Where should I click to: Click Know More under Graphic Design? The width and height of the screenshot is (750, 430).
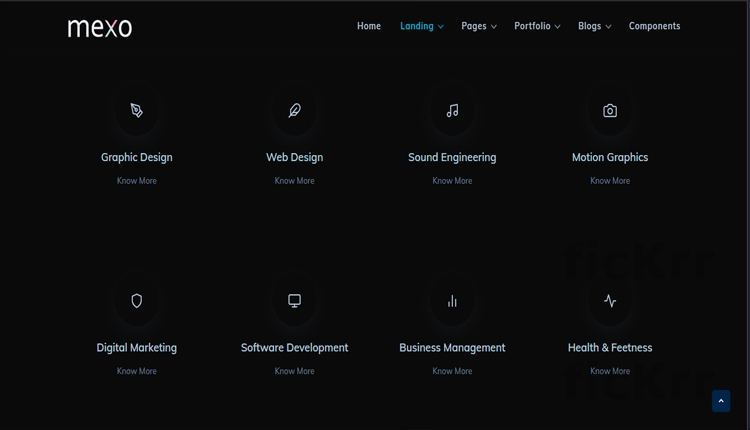pos(137,181)
